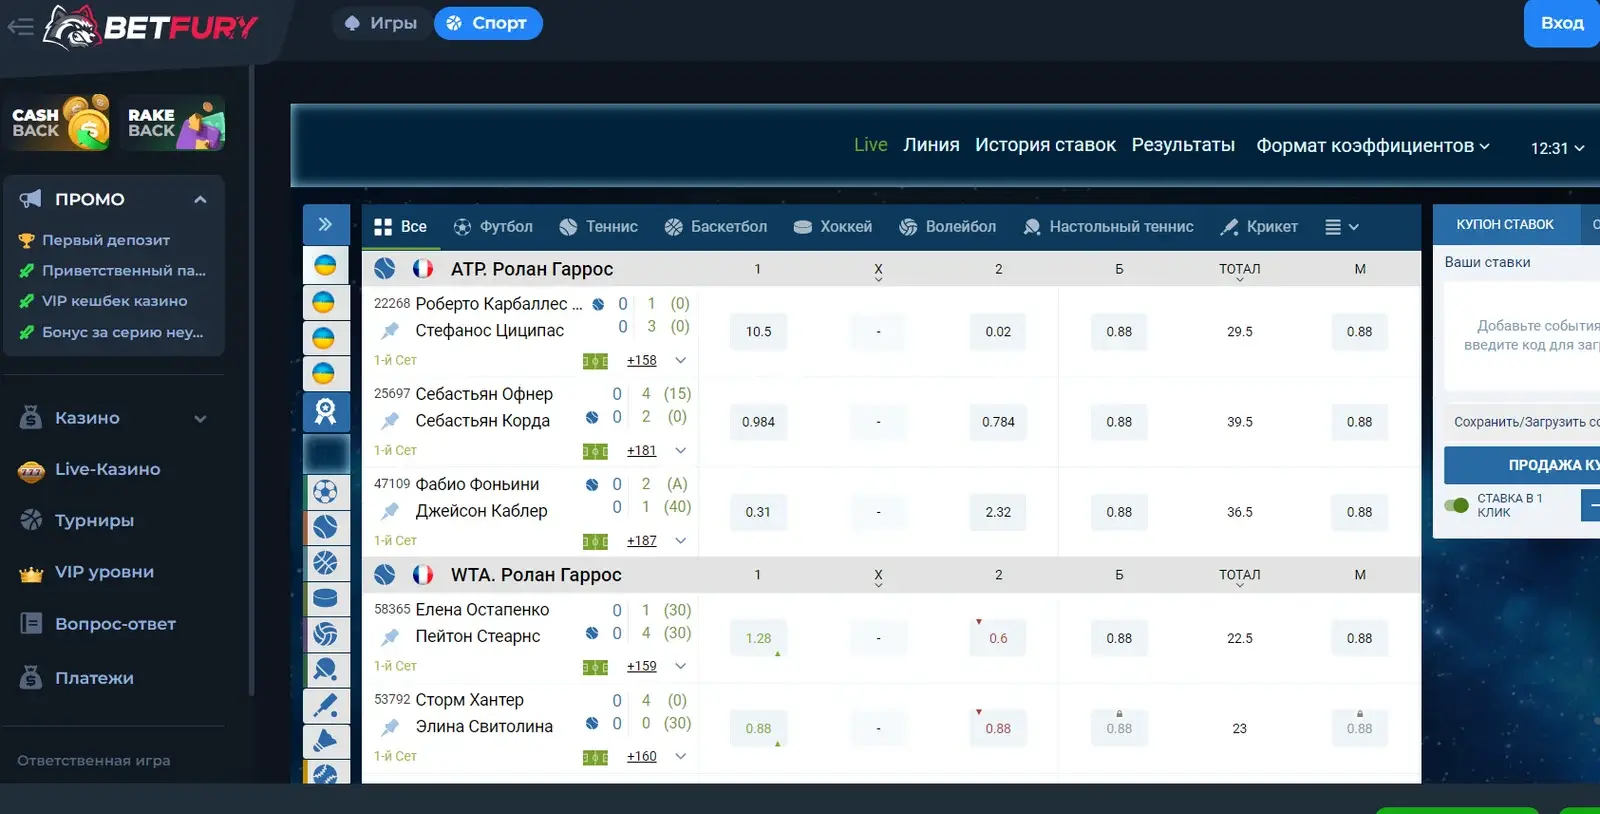
Task: Expand markets chevron next to +159
Action: tap(681, 666)
